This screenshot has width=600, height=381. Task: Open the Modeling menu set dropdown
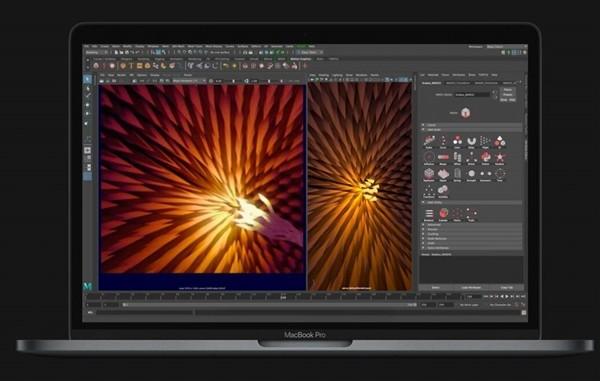coord(96,52)
